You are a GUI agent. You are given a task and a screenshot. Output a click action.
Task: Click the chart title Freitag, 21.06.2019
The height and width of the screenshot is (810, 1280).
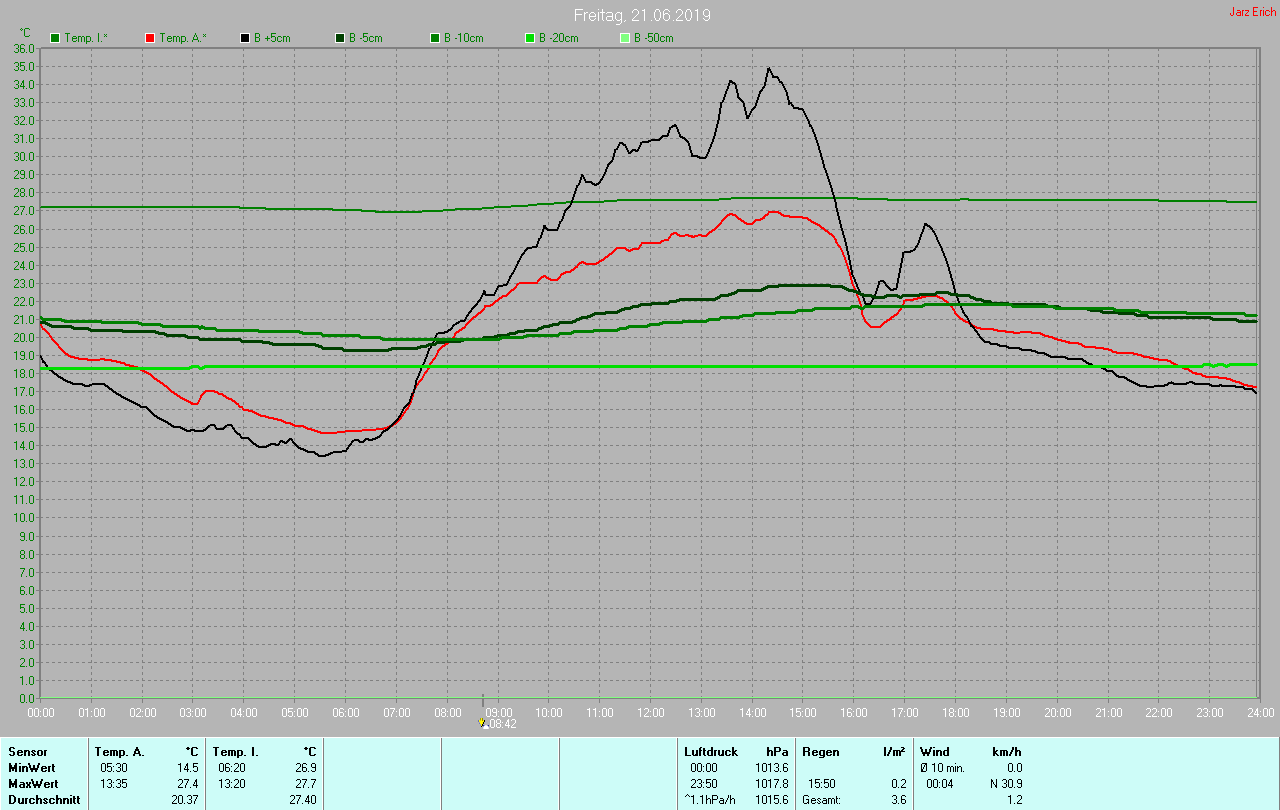[642, 16]
